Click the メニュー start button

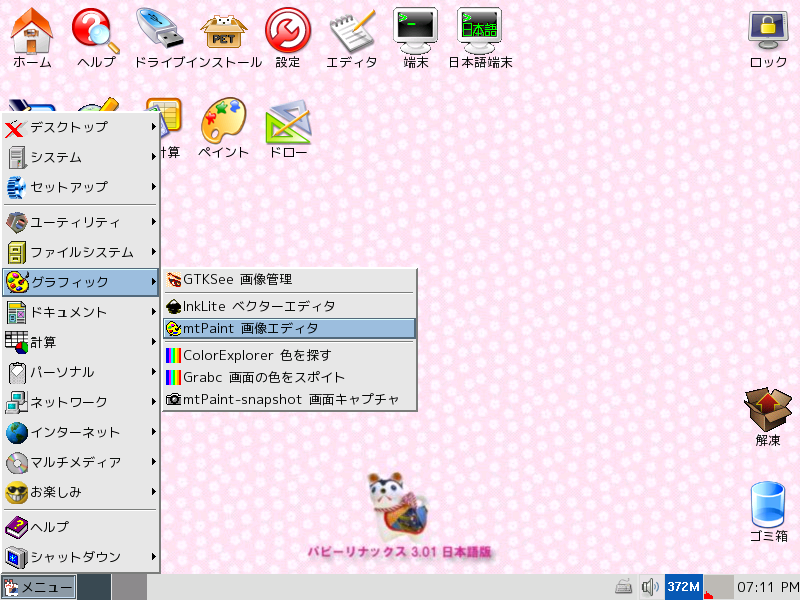tap(39, 586)
